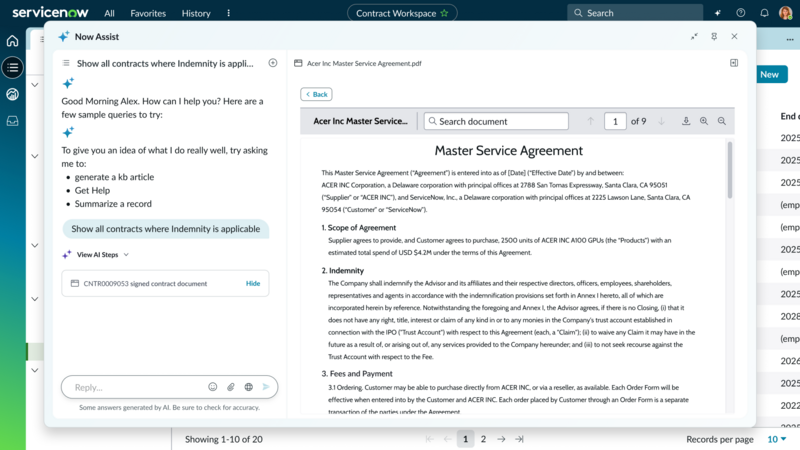Pin the Now Assist panel

(x=714, y=36)
